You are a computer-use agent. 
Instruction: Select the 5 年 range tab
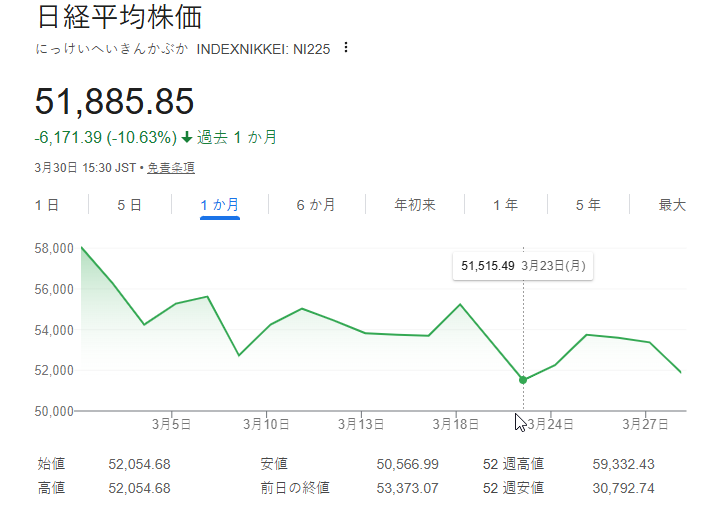pos(588,205)
